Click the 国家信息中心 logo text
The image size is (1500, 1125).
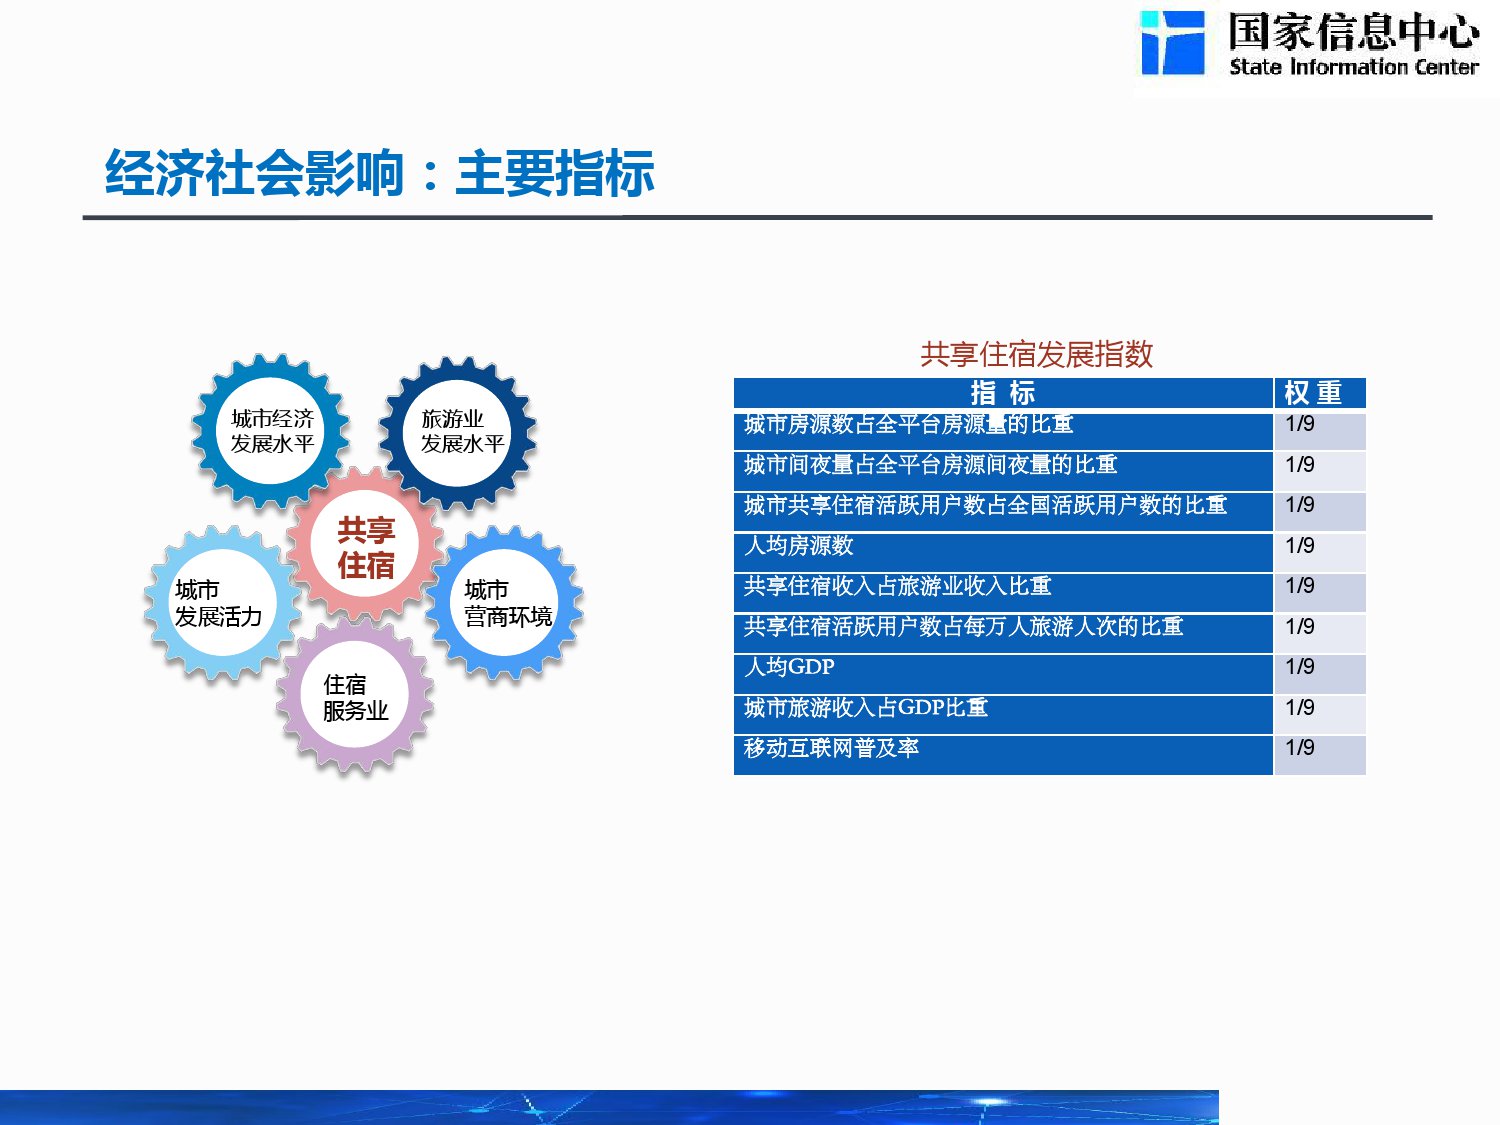1353,33
